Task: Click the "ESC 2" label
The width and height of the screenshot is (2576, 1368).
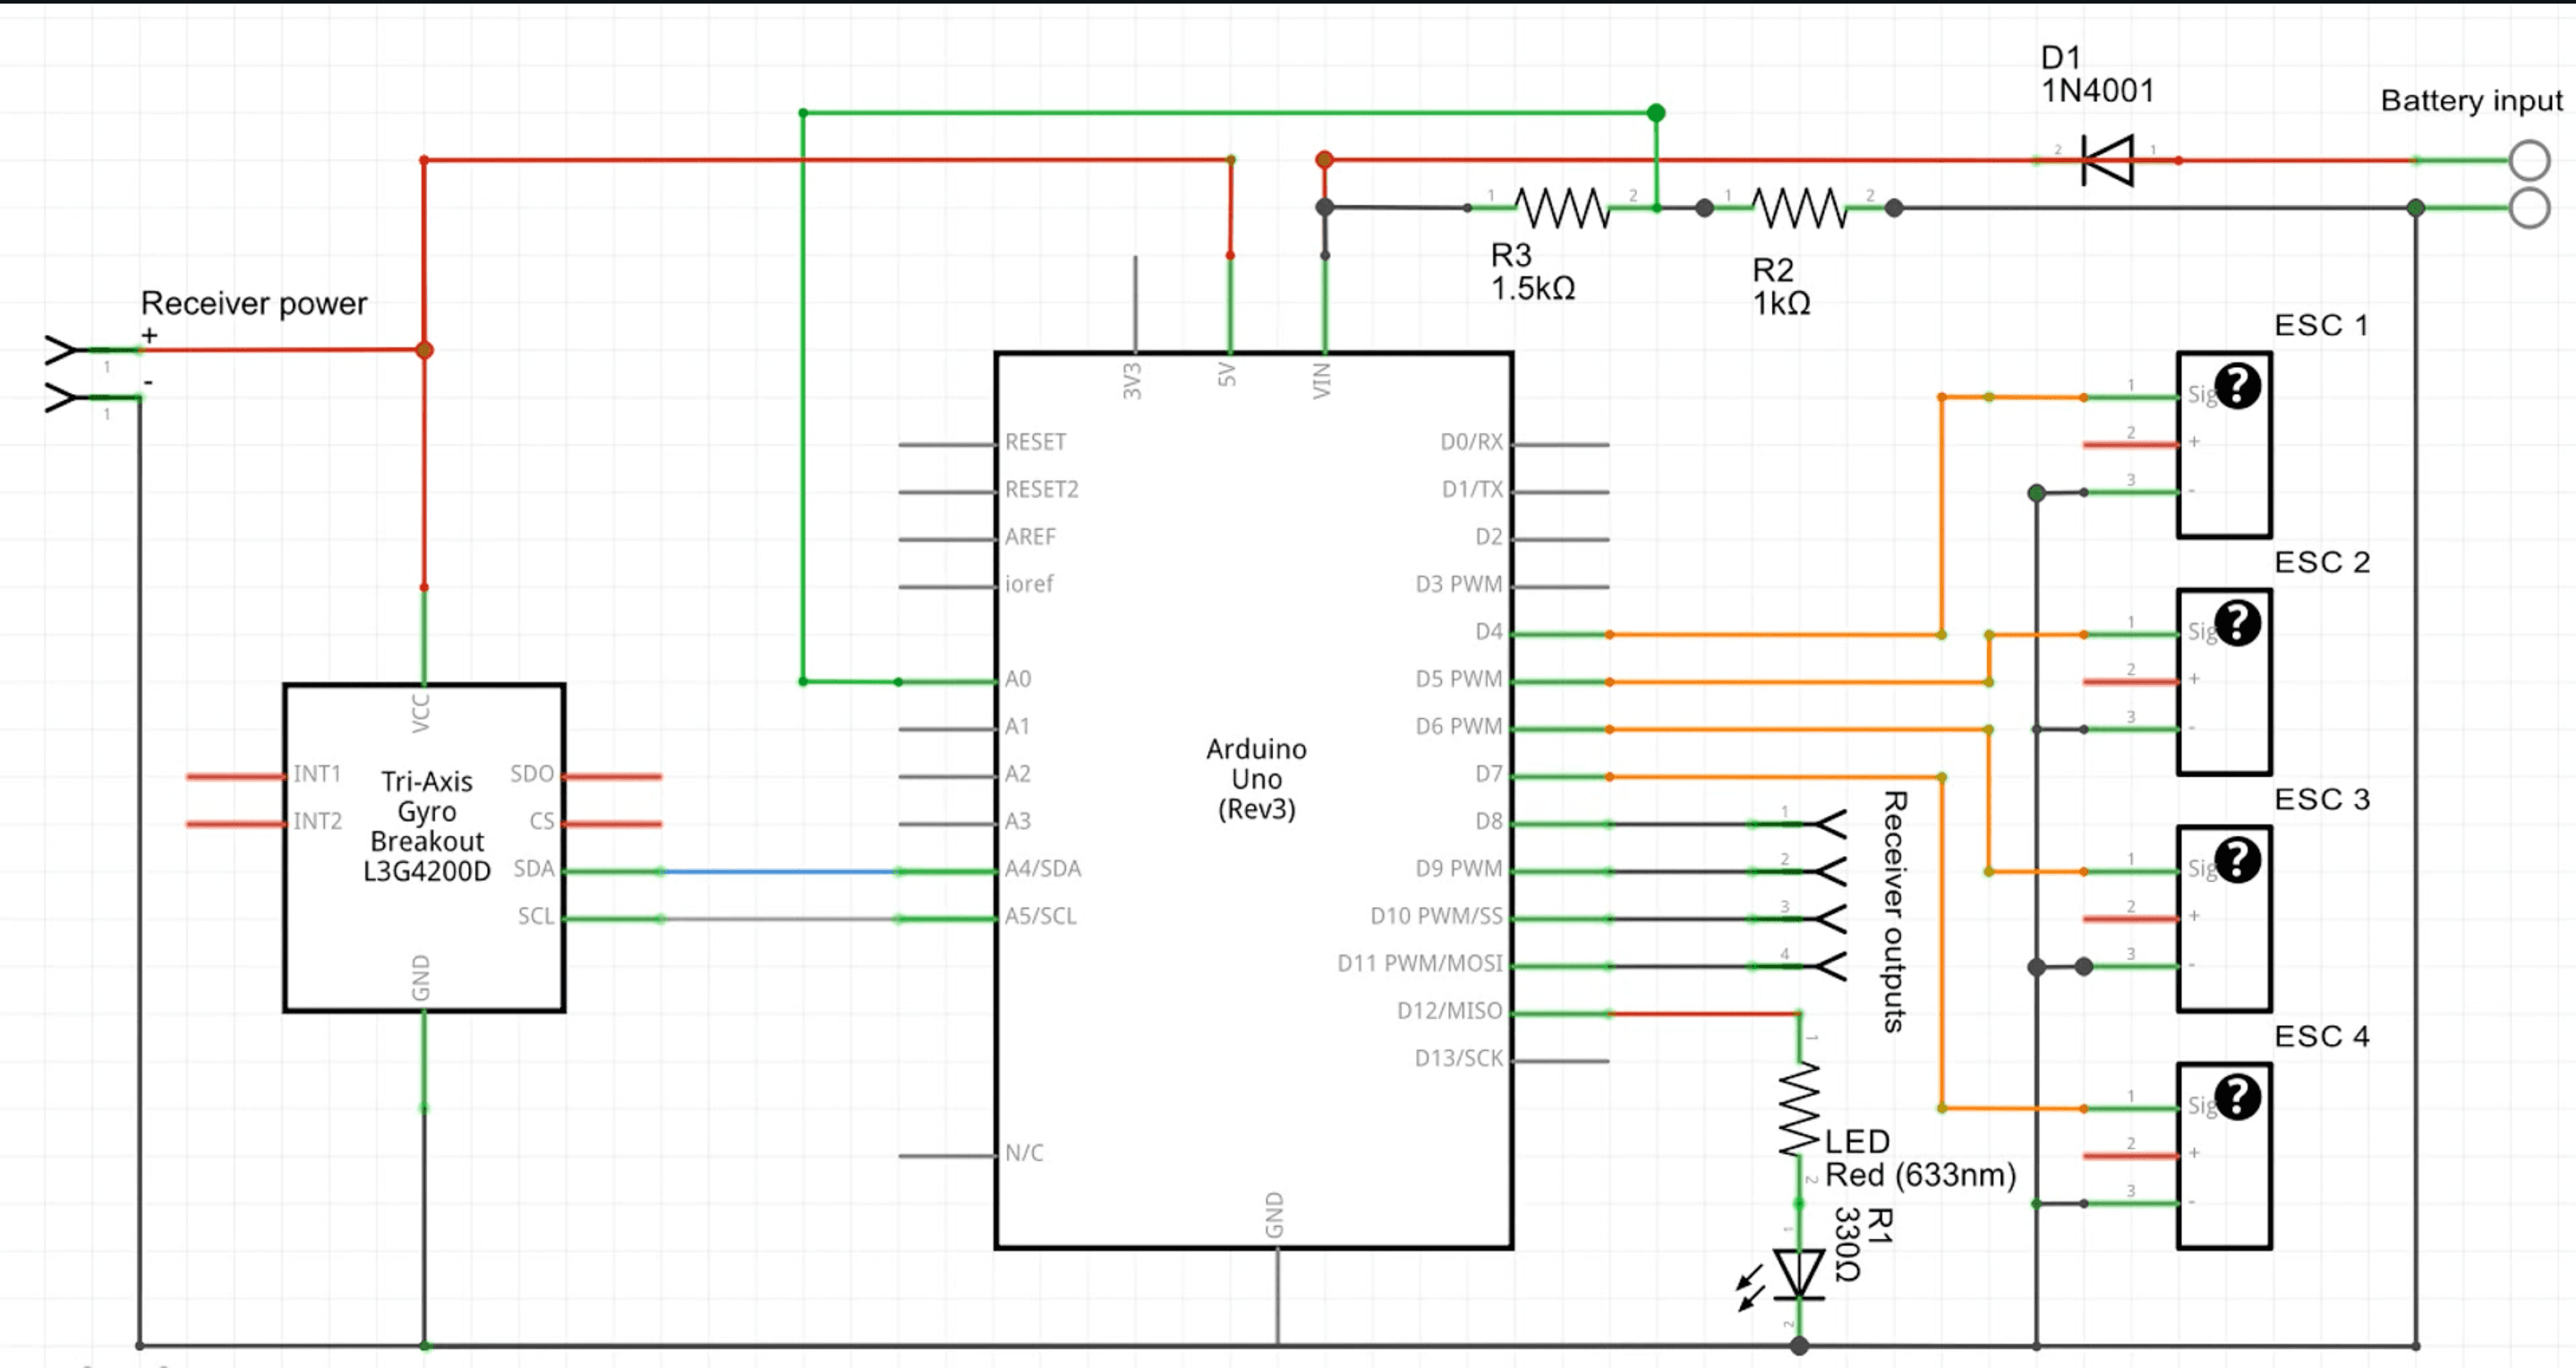Action: coord(2322,562)
